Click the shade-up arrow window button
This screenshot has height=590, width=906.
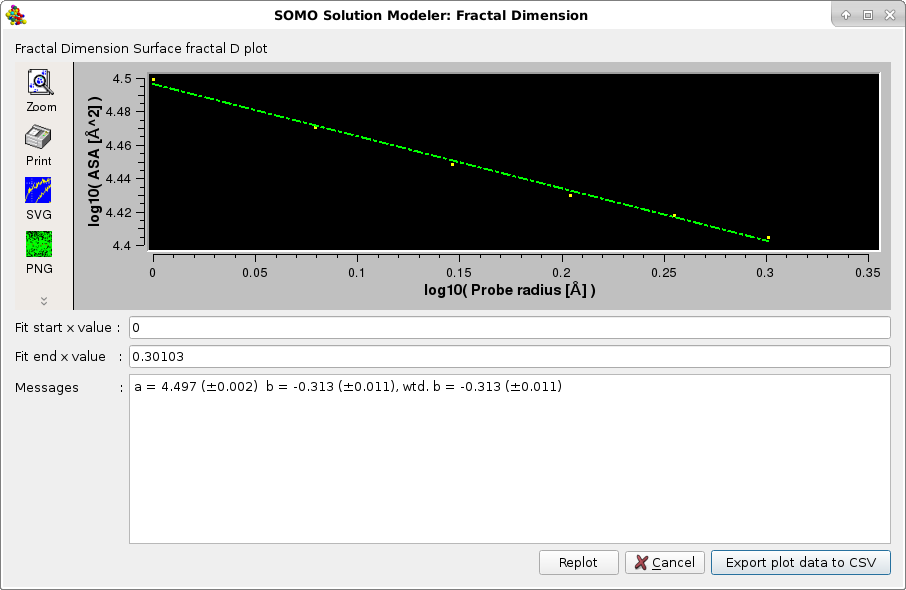(846, 15)
